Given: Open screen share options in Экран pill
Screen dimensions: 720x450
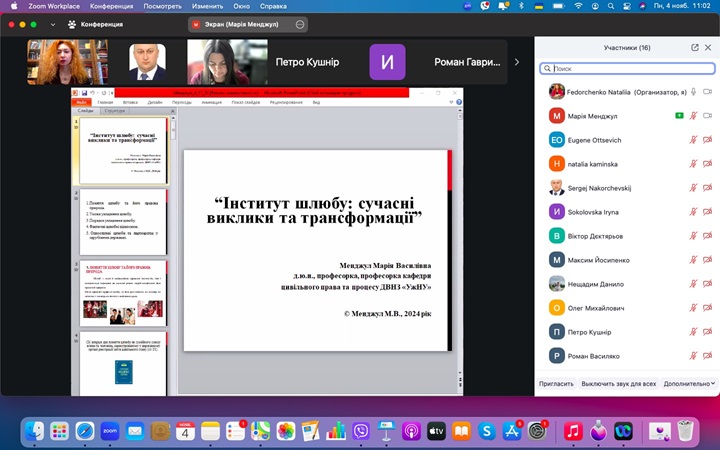Looking at the screenshot, I should click(x=301, y=23).
